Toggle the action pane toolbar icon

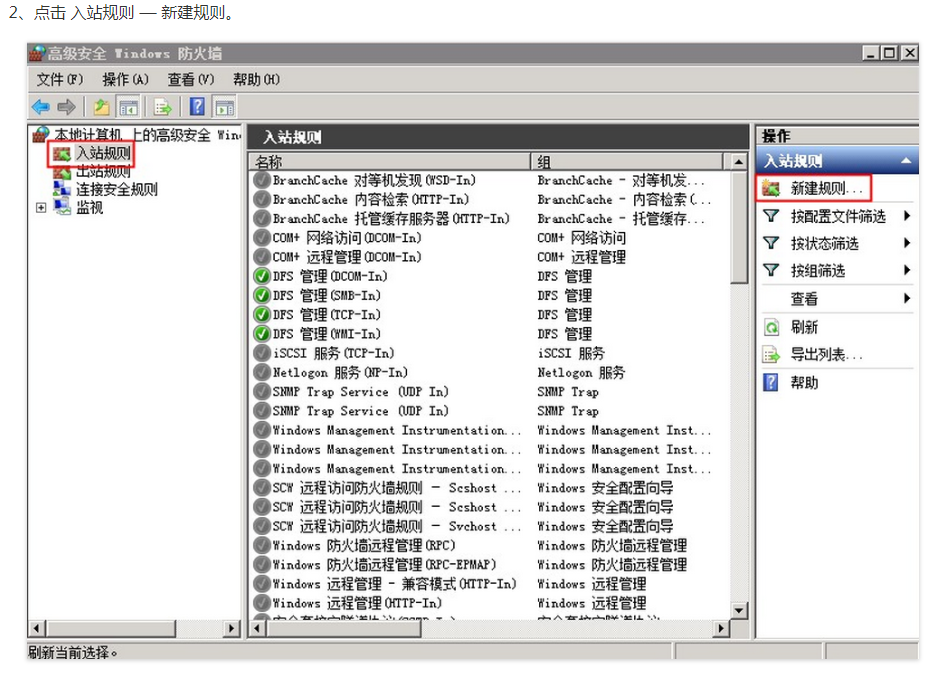click(224, 107)
